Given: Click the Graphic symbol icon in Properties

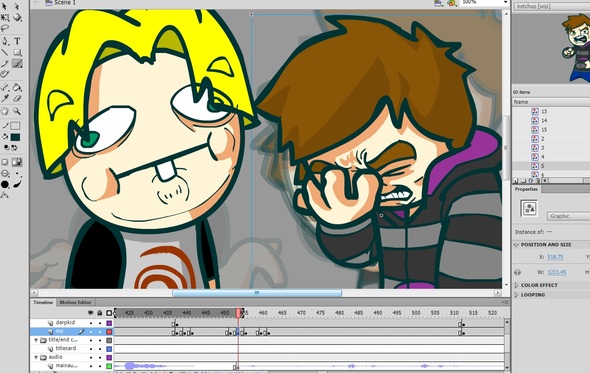Looking at the screenshot, I should tap(529, 208).
